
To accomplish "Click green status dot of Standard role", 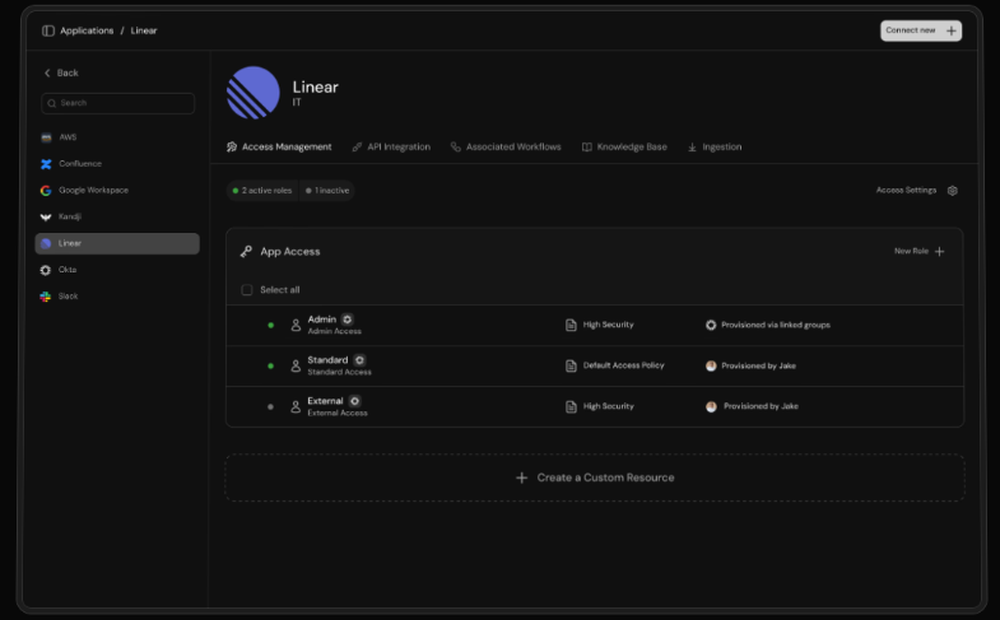I will tap(270, 366).
